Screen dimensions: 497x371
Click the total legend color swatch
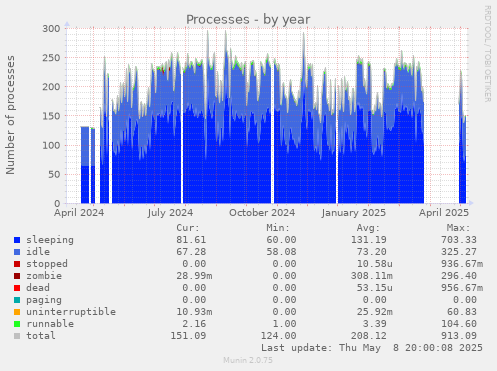tap(17, 336)
